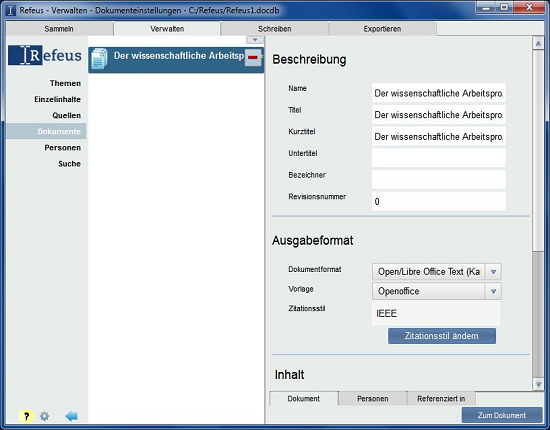Screen dimensions: 550x430
Task: Click the Untertitel input field
Action: point(438,157)
